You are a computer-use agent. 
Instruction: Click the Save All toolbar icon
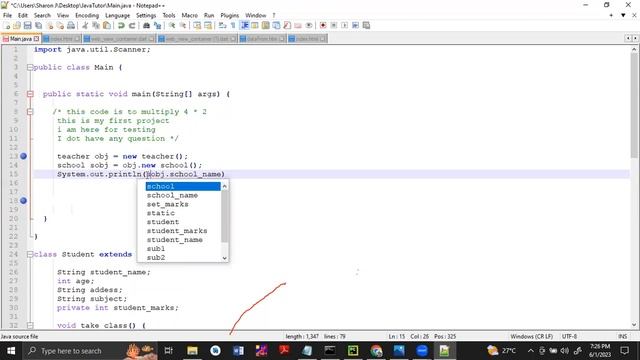tap(38, 25)
